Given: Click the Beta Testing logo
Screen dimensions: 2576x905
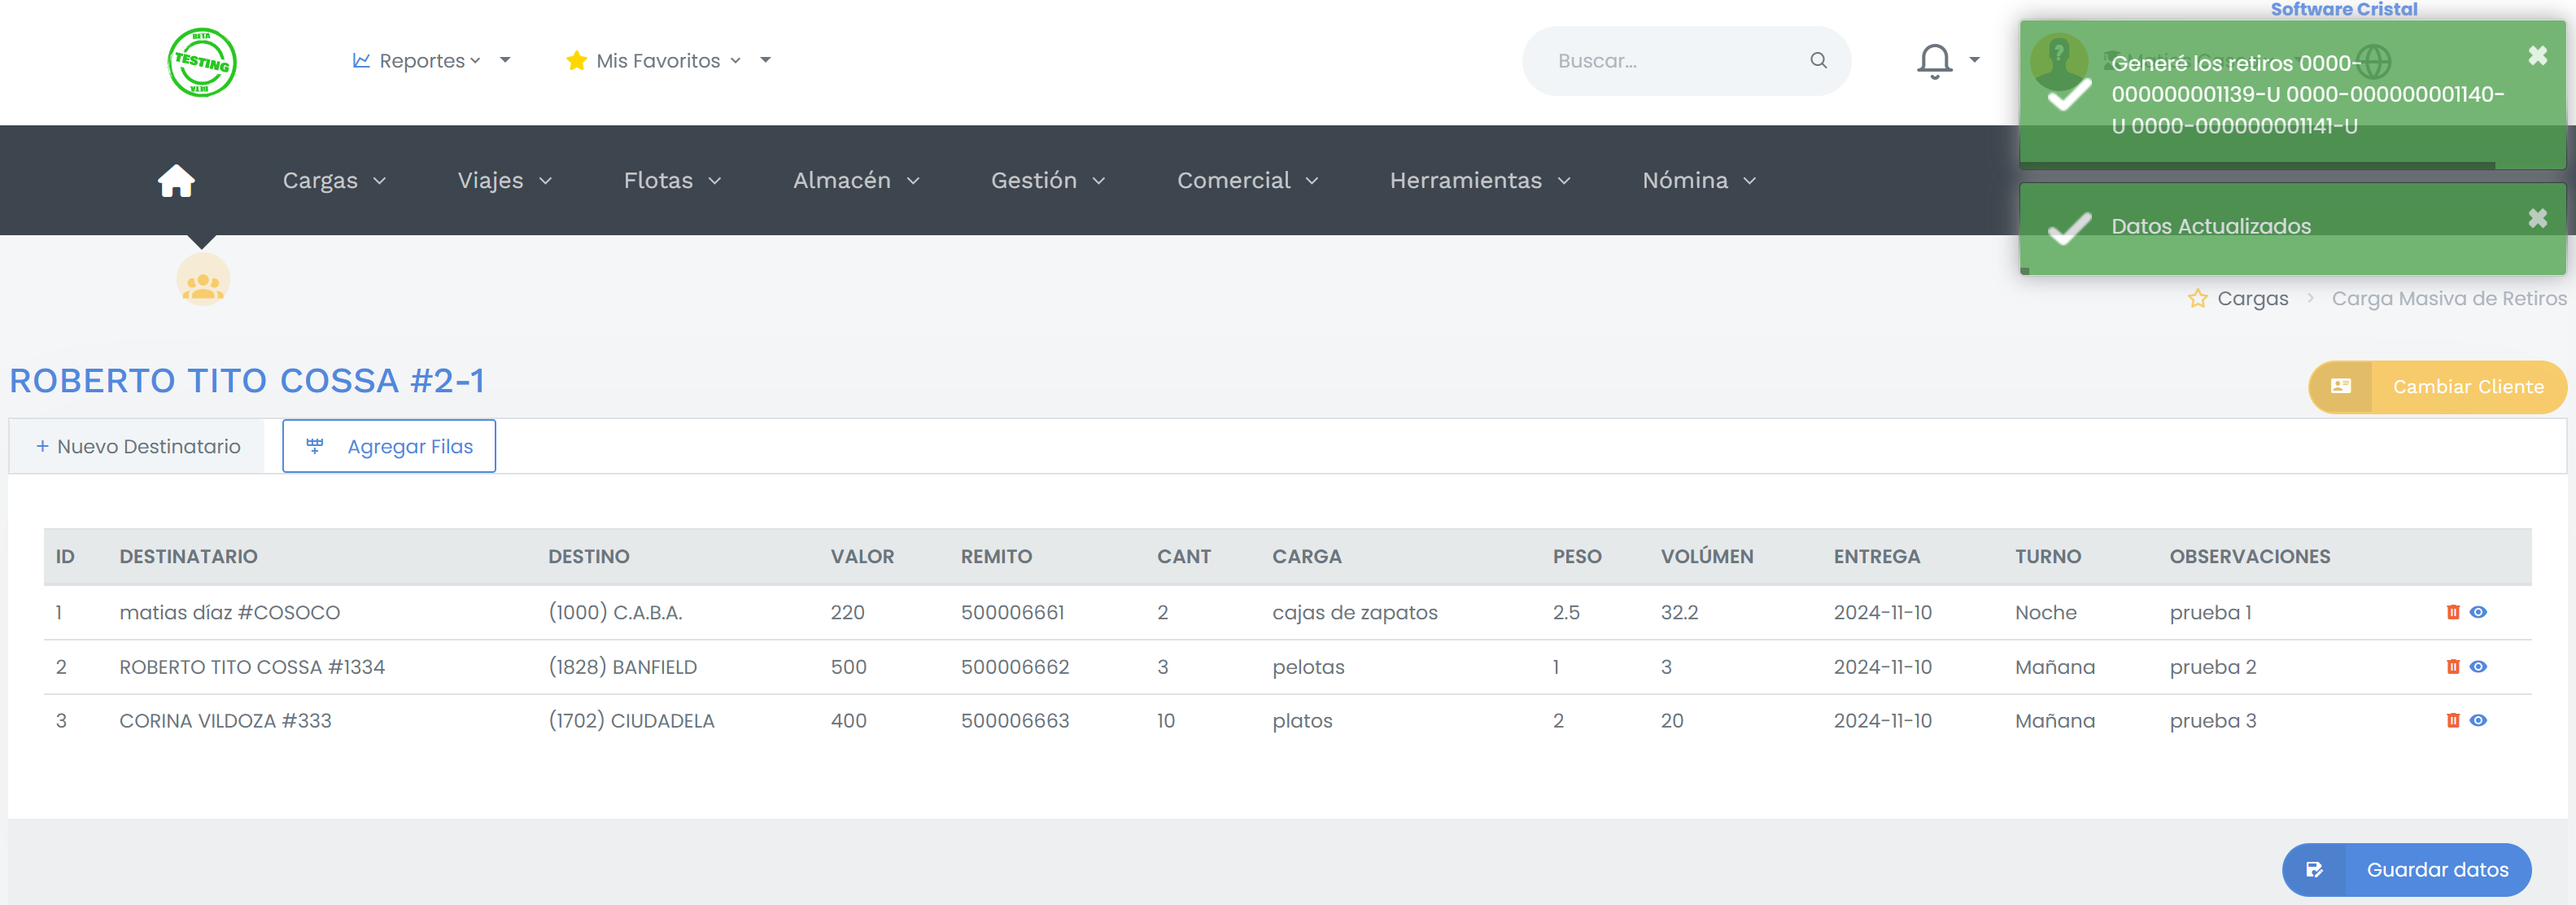Looking at the screenshot, I should click(202, 62).
